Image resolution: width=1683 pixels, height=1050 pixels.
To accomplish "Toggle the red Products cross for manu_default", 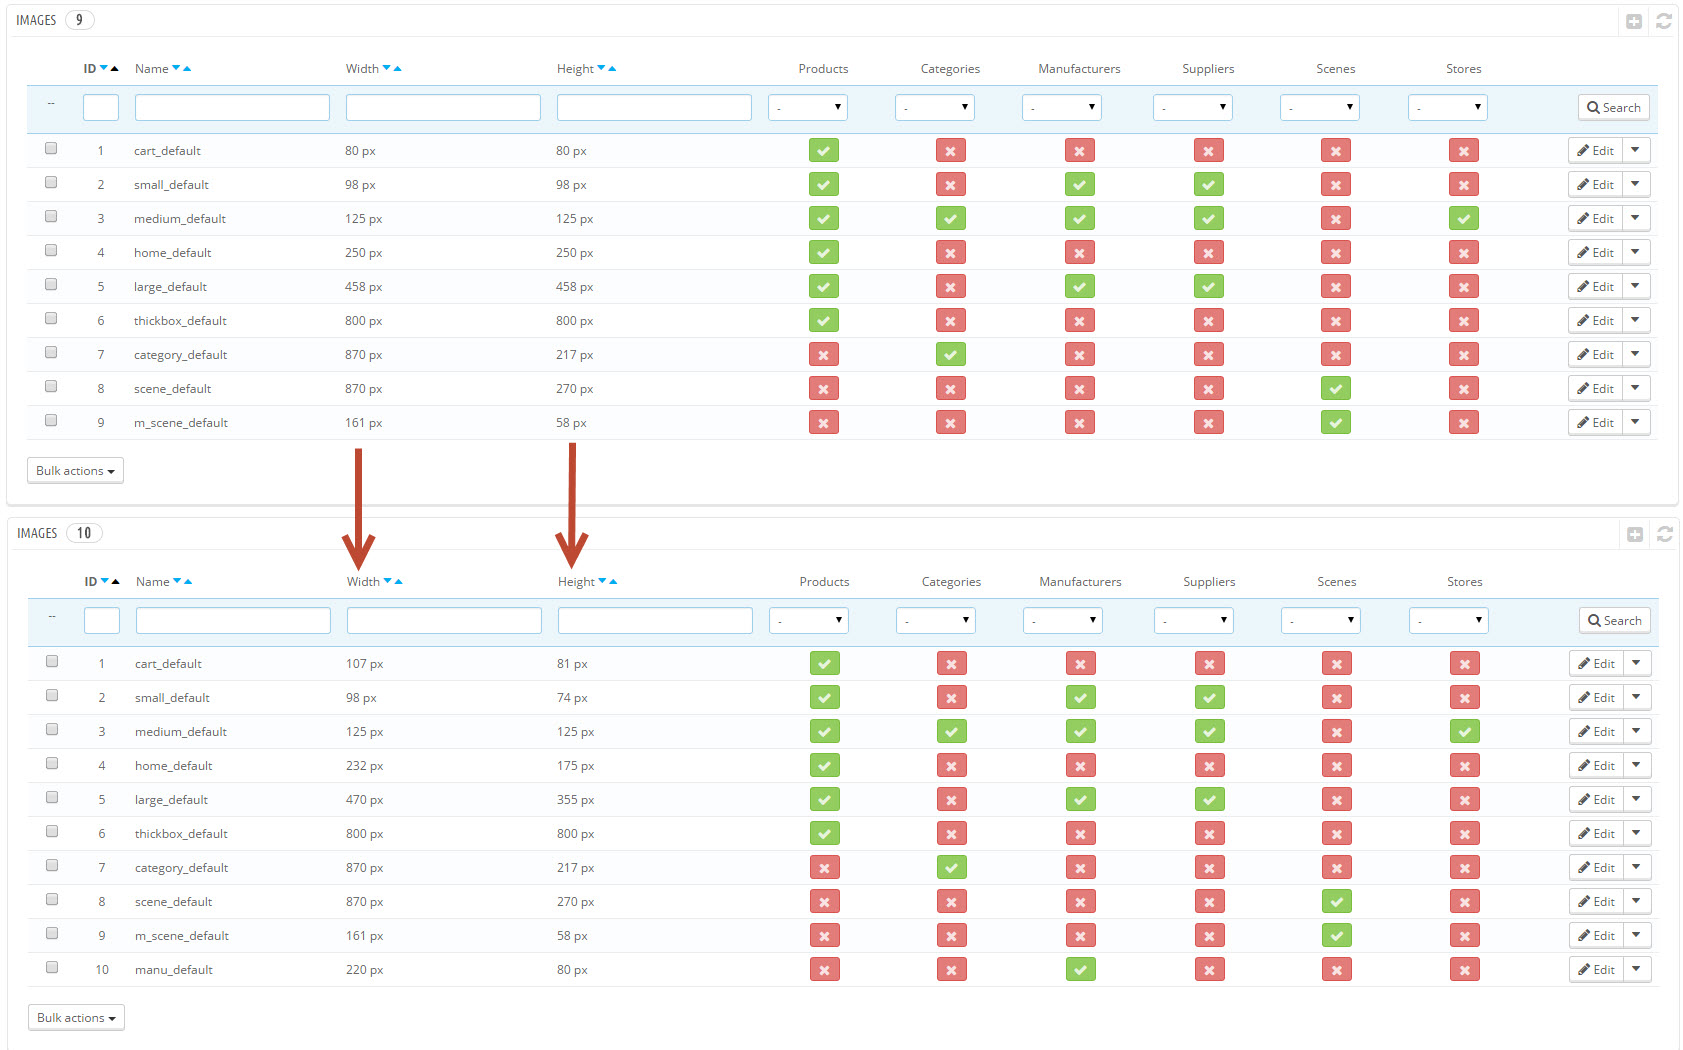I will [824, 969].
